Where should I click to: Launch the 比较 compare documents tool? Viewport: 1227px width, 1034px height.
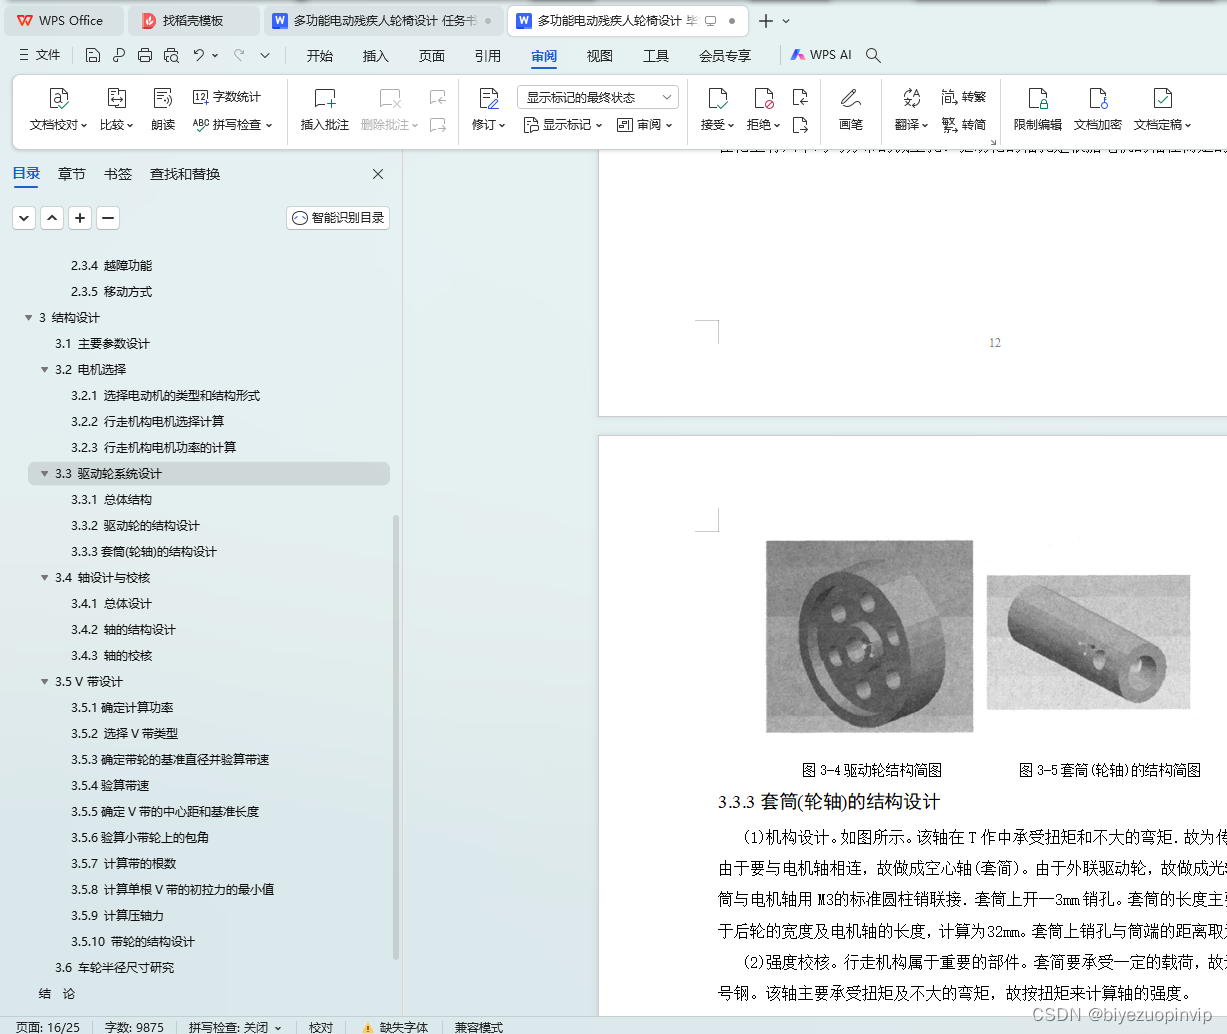(116, 110)
